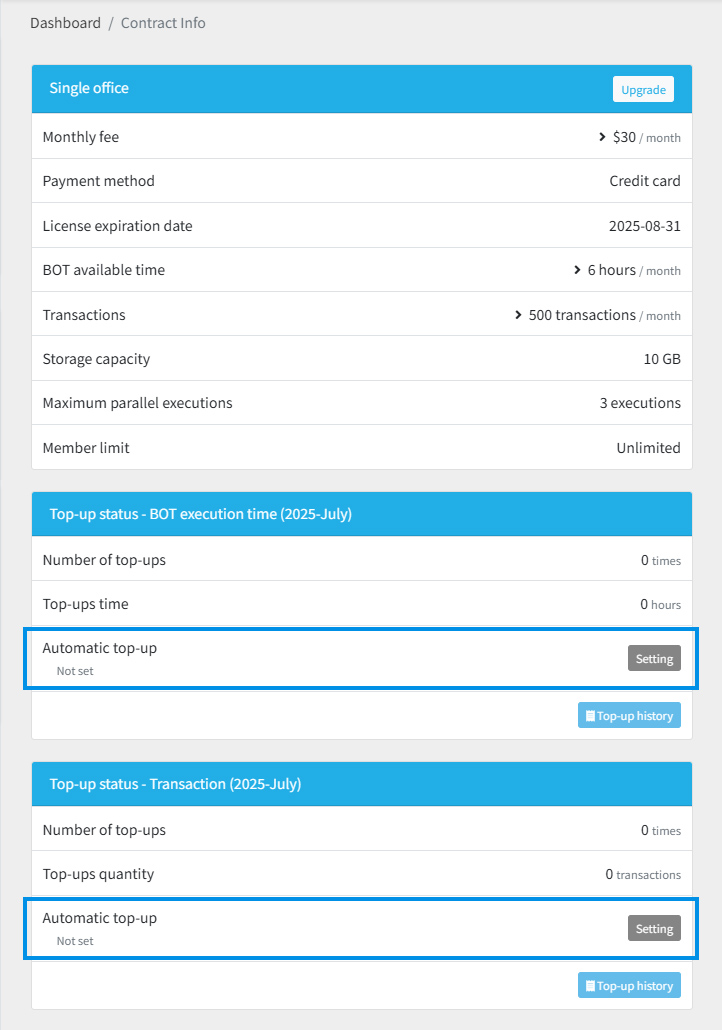Click the list icon in BOT Top-up history button
This screenshot has width=722, height=1030.
(x=590, y=715)
